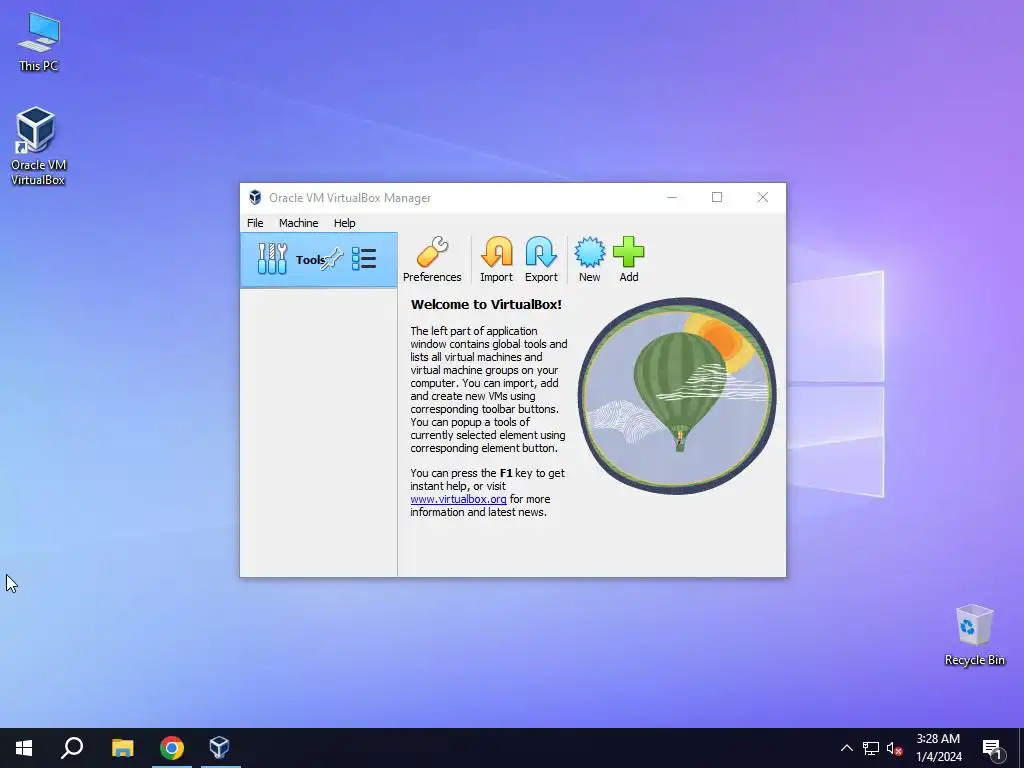Click the green Add machine icon
Screen dimensions: 1024x768
tap(628, 259)
